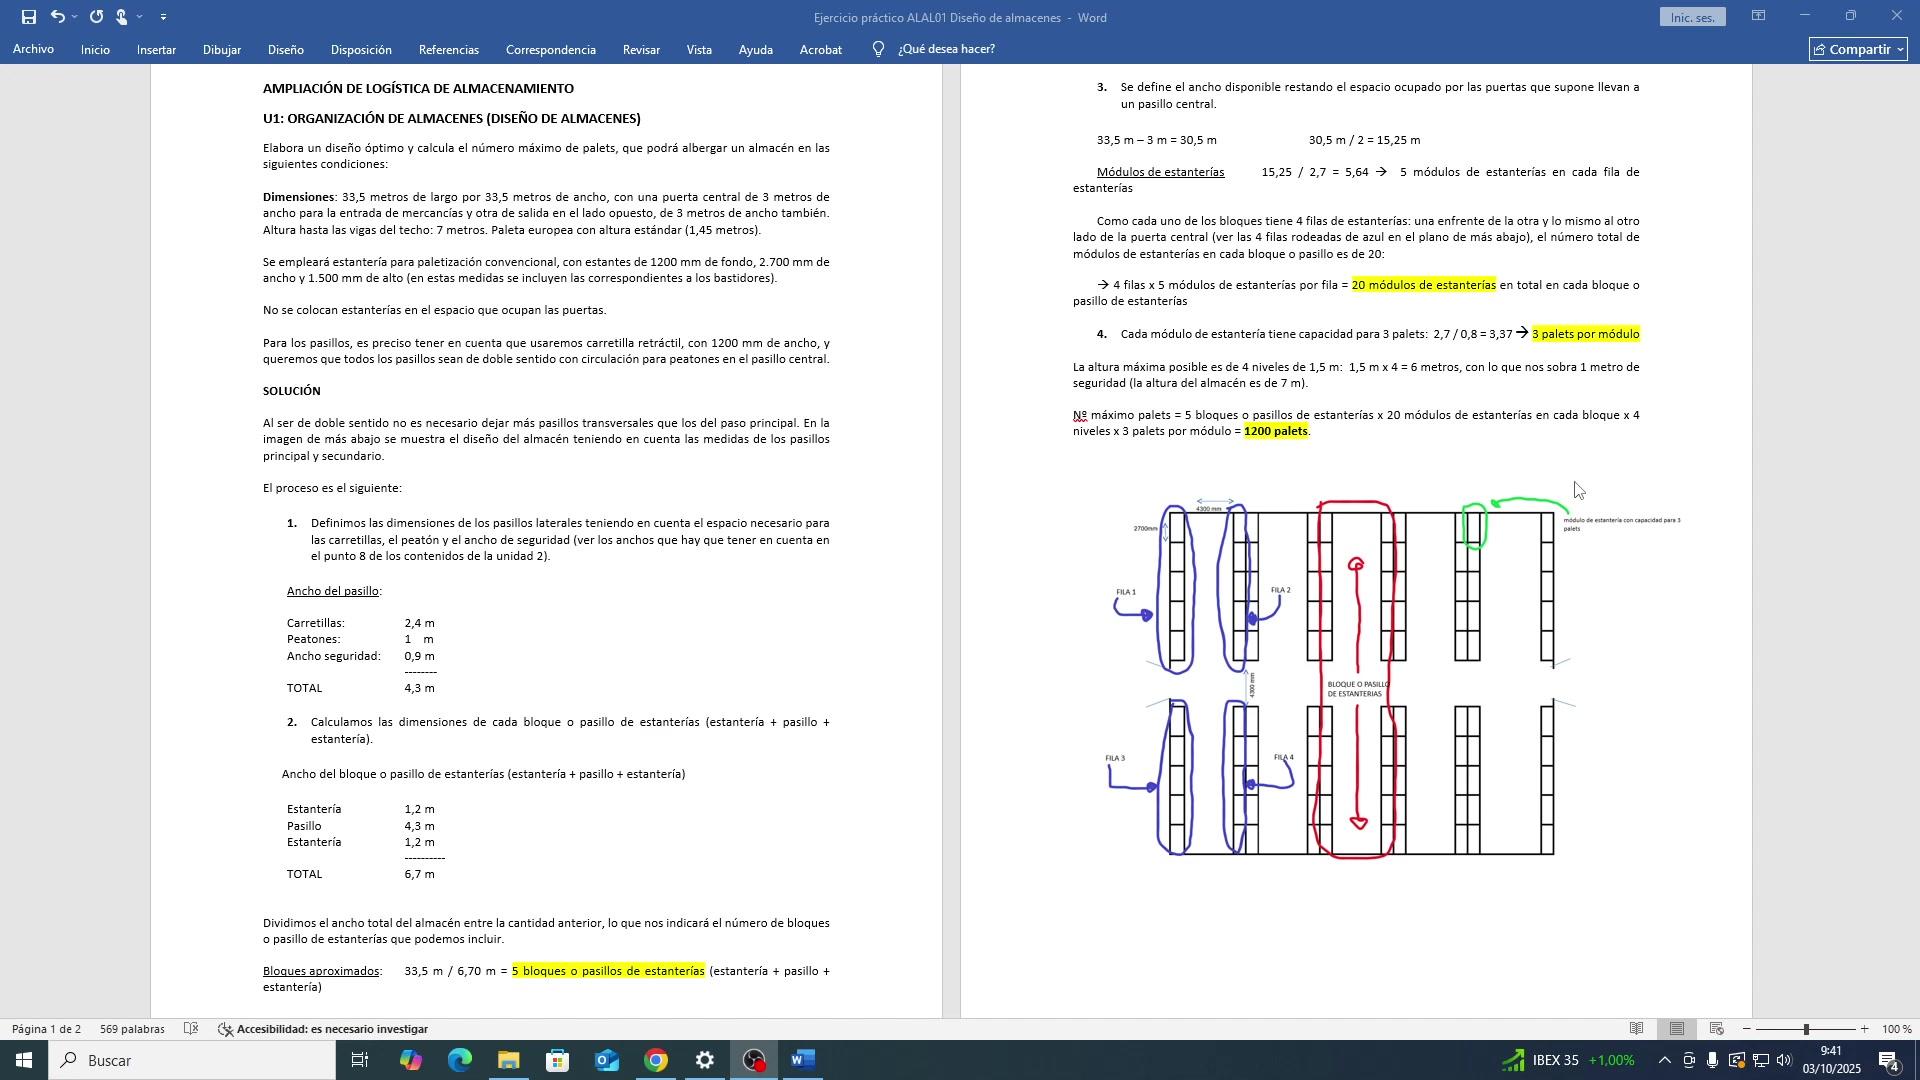
Task: Click the Touch/Mouse mode hand icon
Action: 121,17
